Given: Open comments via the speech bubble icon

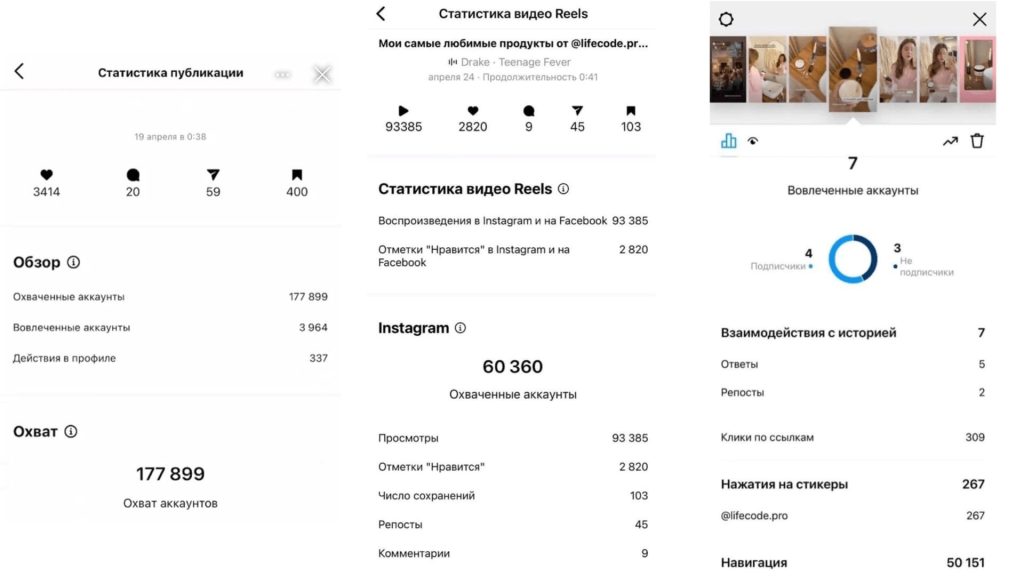Looking at the screenshot, I should [529, 111].
